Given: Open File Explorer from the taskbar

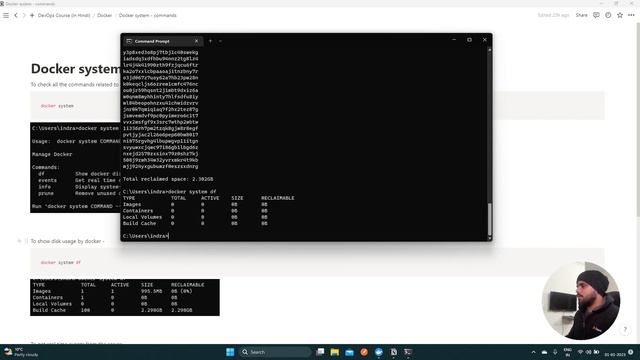Looking at the screenshot, I should pos(335,352).
